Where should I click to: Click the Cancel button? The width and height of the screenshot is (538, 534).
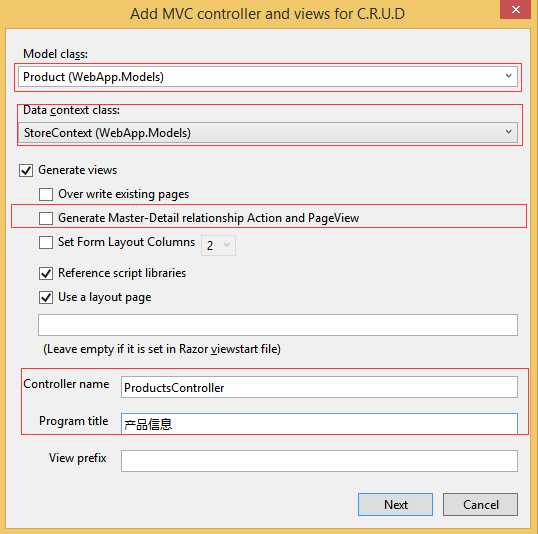(480, 504)
